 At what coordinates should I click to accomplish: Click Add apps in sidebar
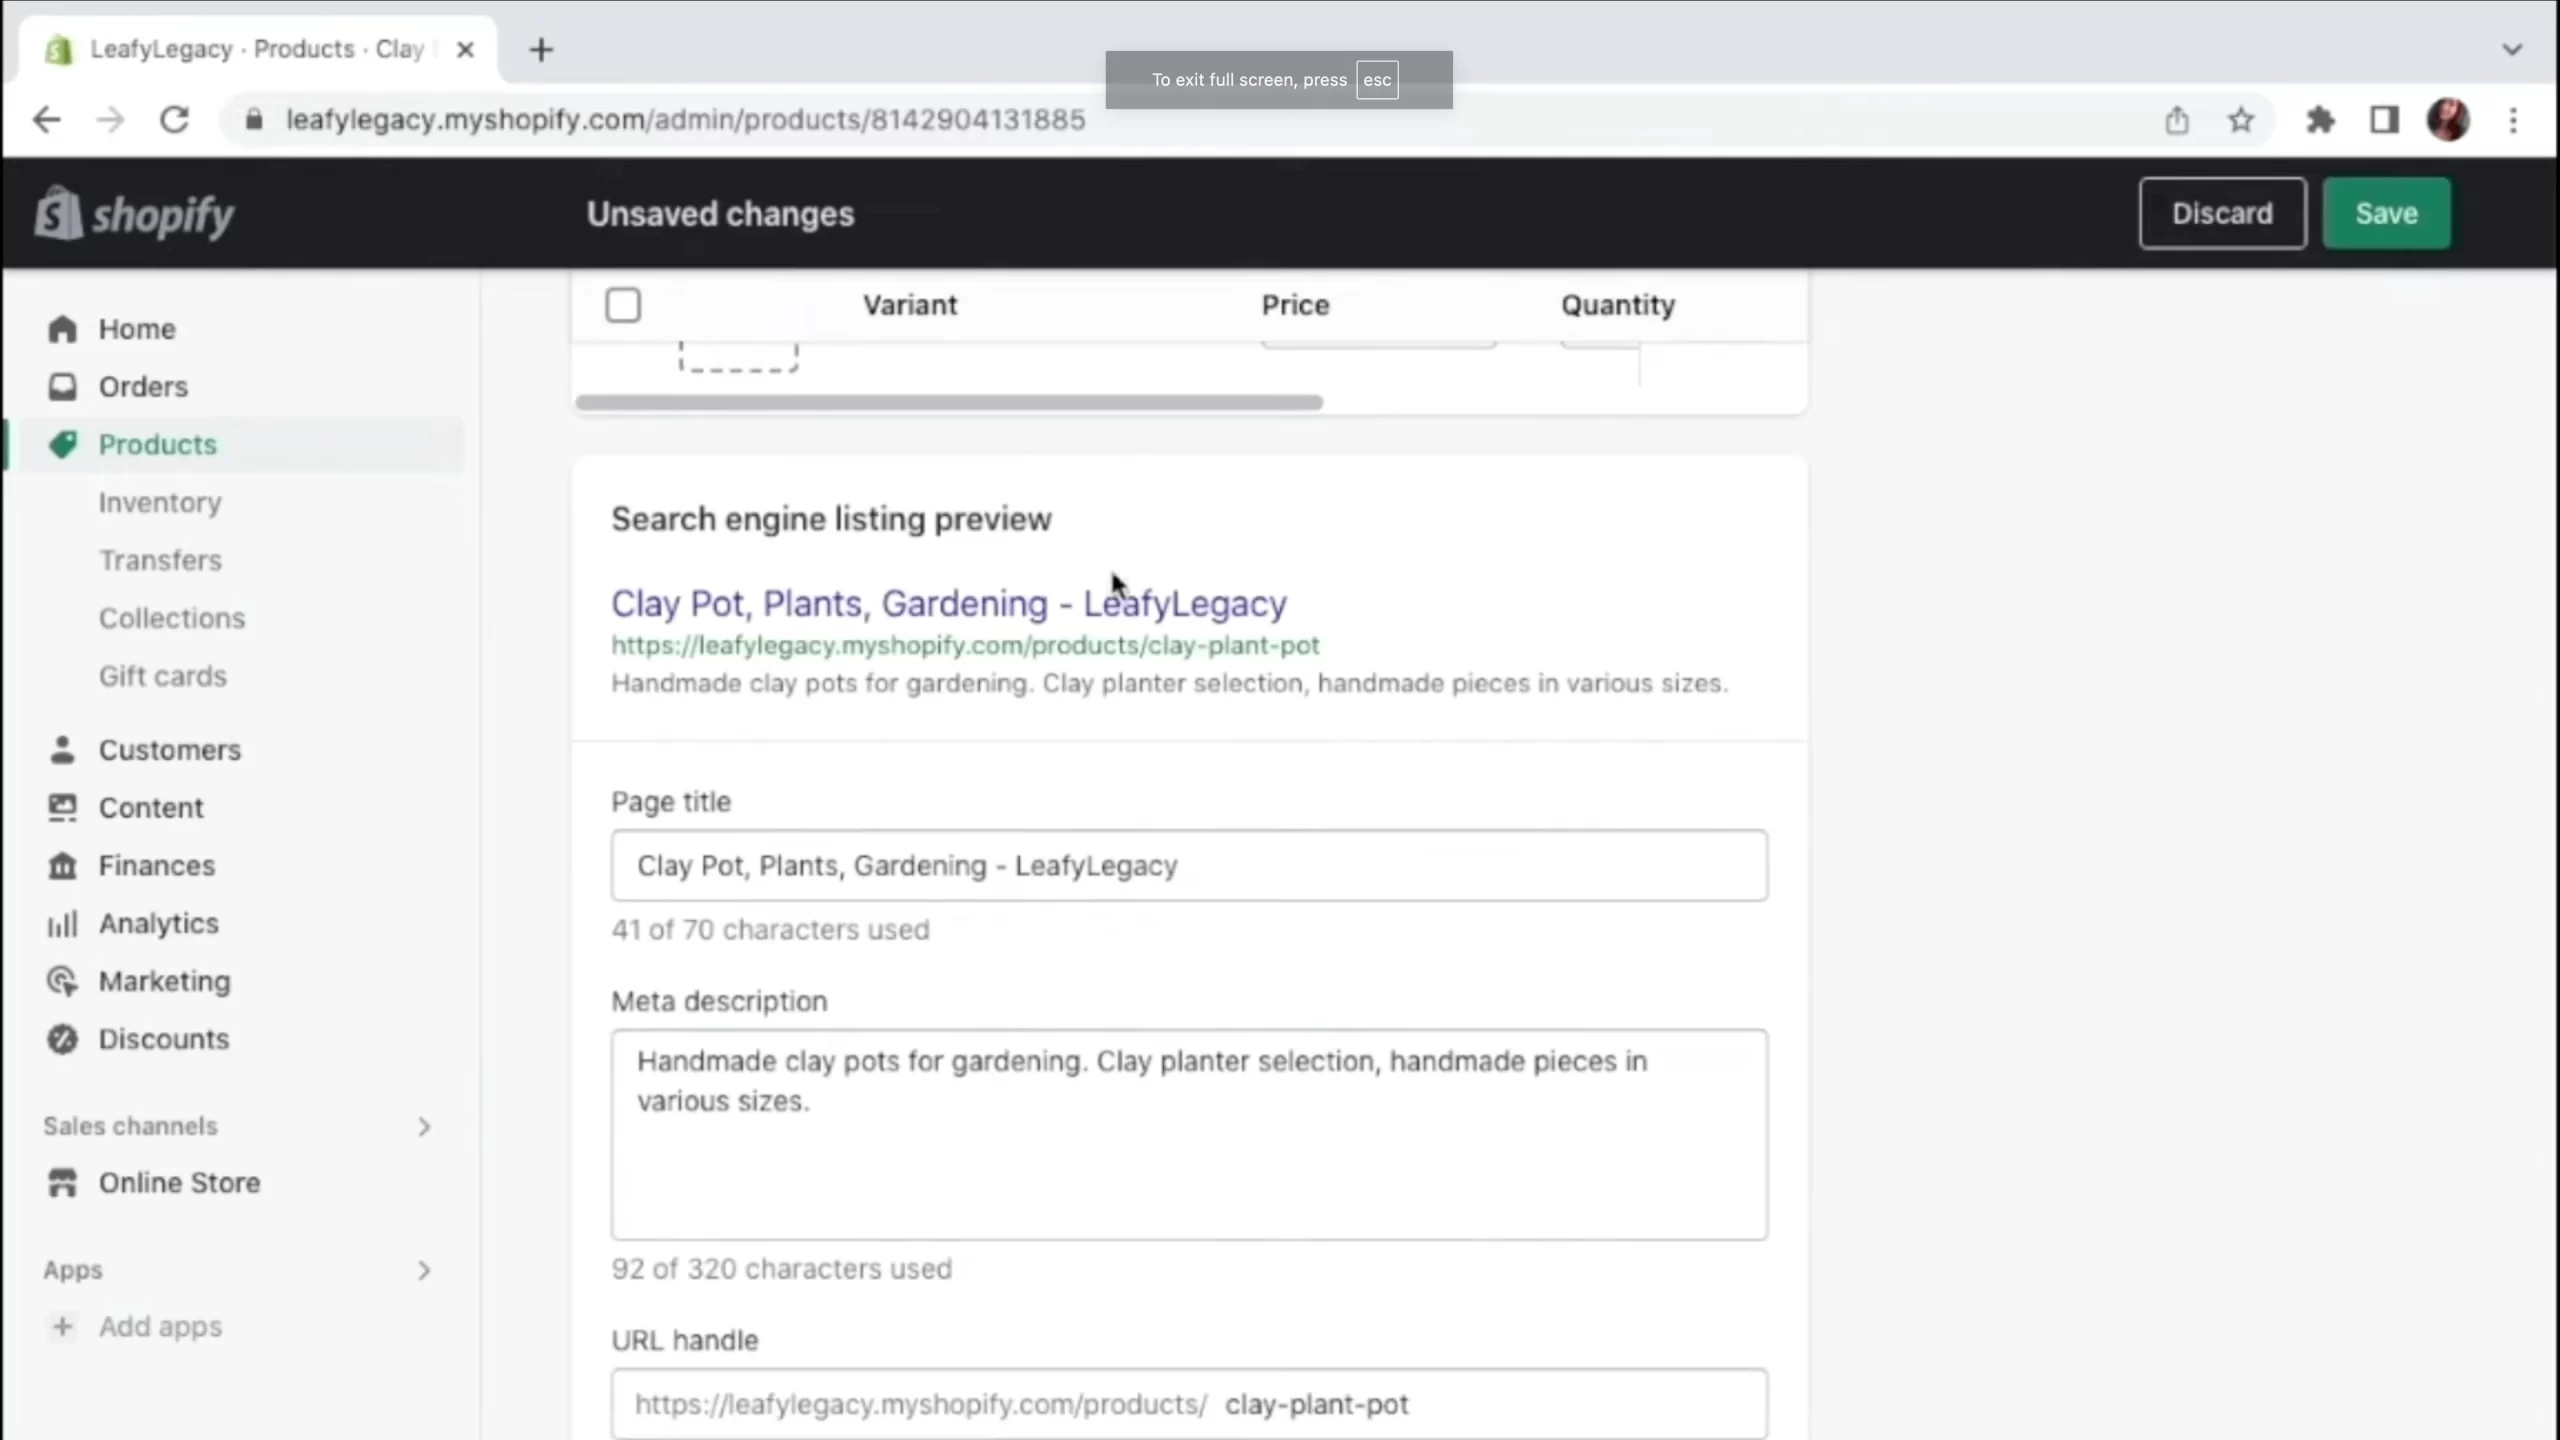click(x=160, y=1327)
